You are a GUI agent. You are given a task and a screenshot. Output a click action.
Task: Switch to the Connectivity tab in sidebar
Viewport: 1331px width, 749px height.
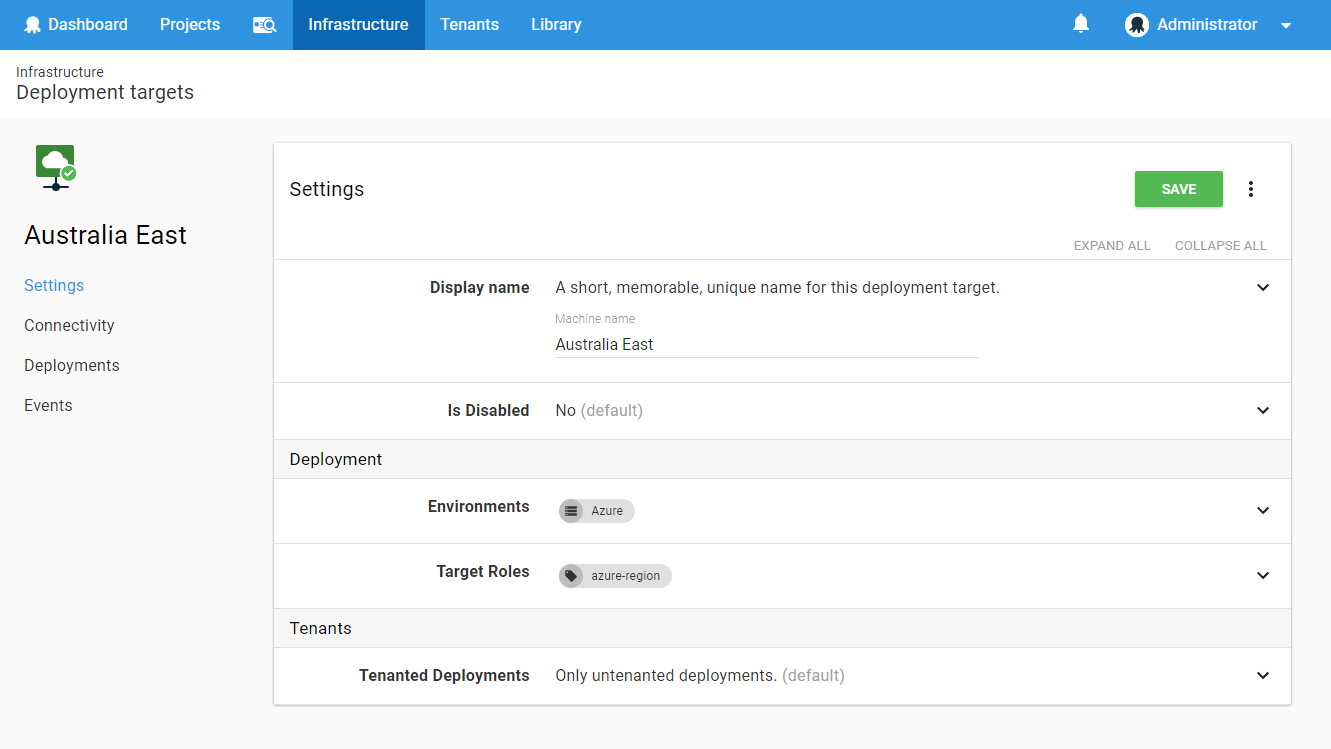[69, 326]
